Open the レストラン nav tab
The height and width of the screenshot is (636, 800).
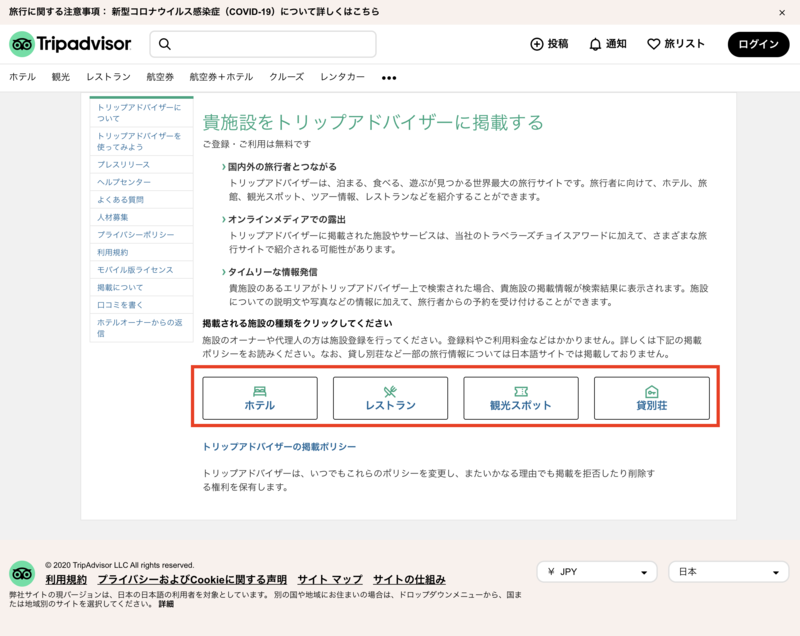[108, 77]
